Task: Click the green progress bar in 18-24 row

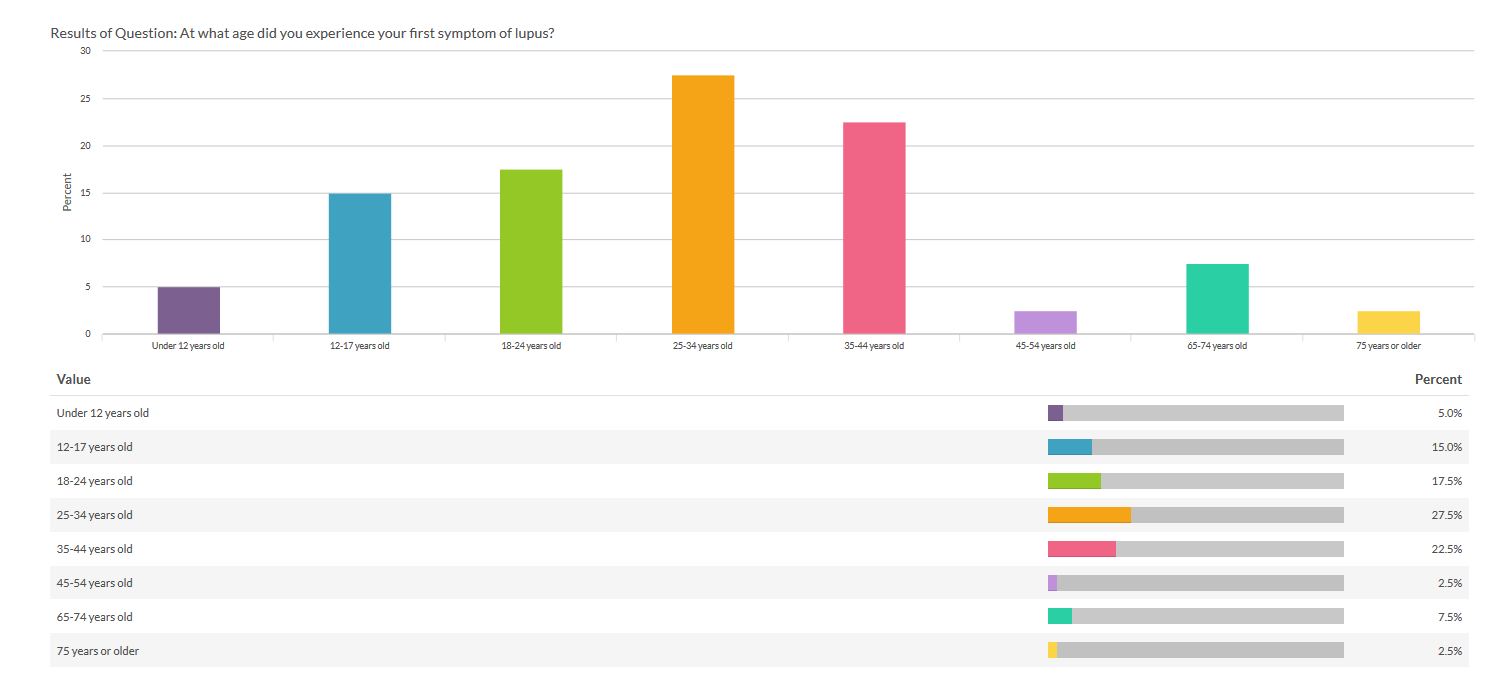Action: pos(1074,481)
